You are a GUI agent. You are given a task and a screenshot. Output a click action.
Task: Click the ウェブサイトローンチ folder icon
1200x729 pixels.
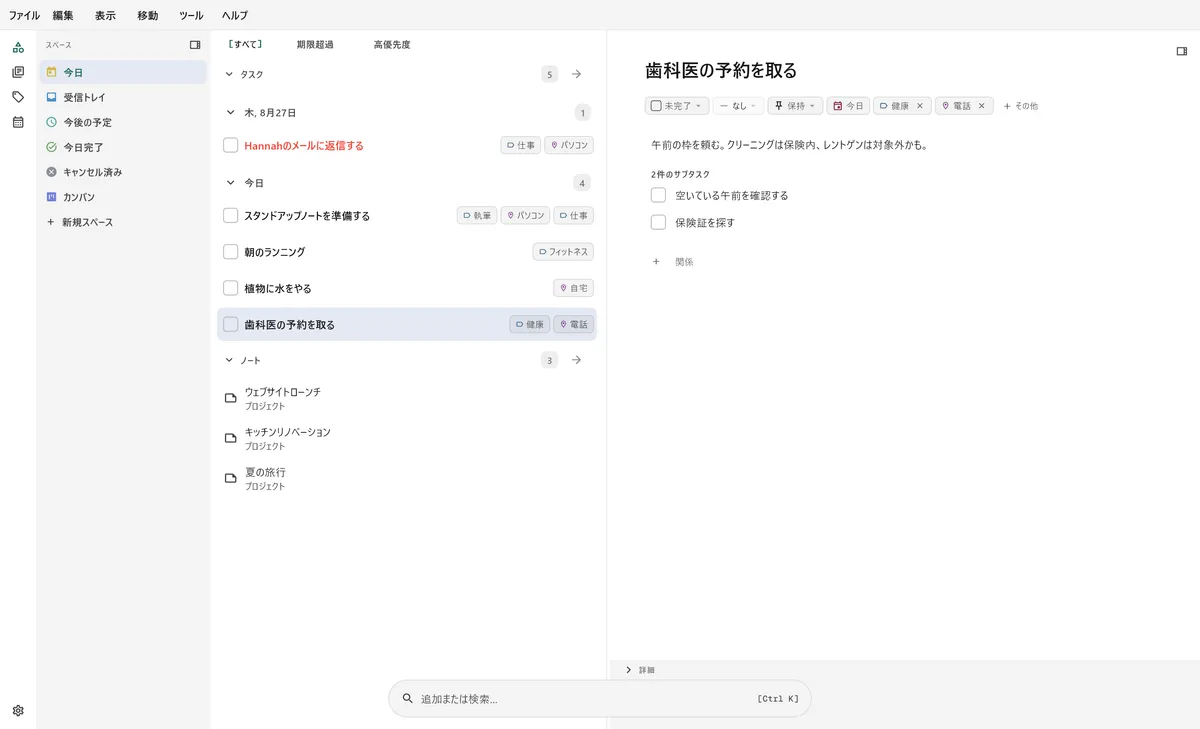230,398
